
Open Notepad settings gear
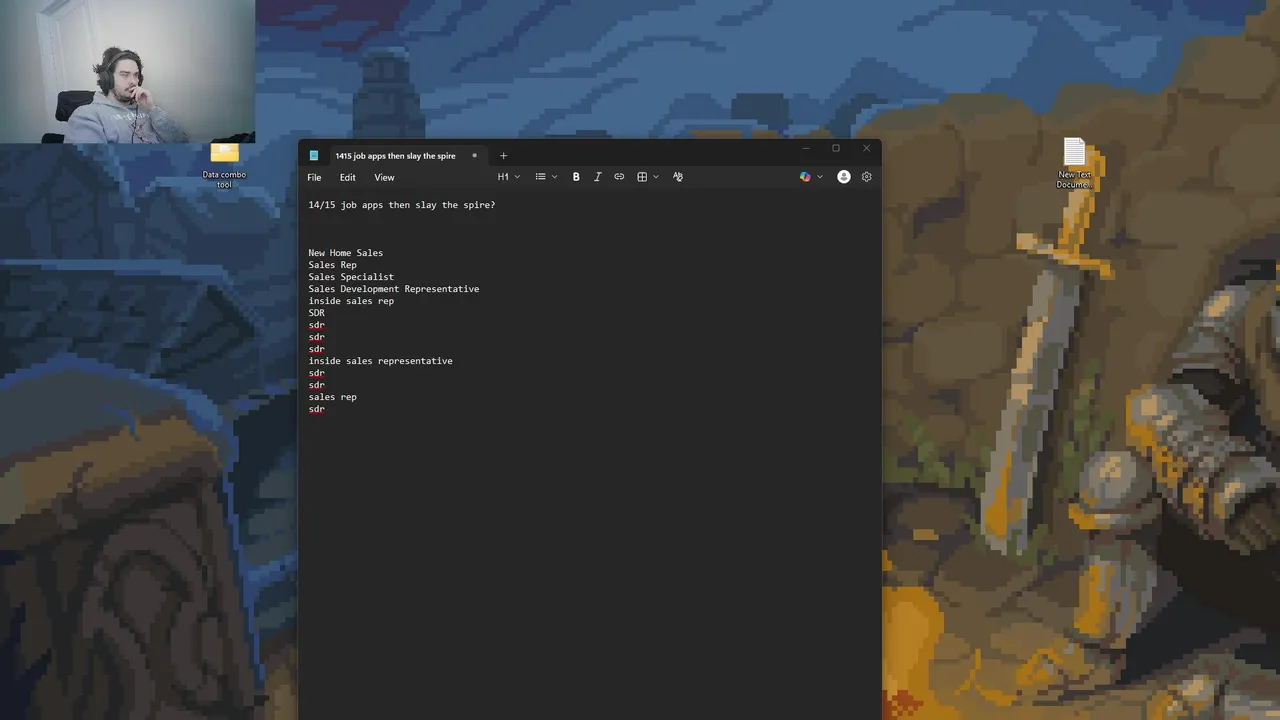867,177
